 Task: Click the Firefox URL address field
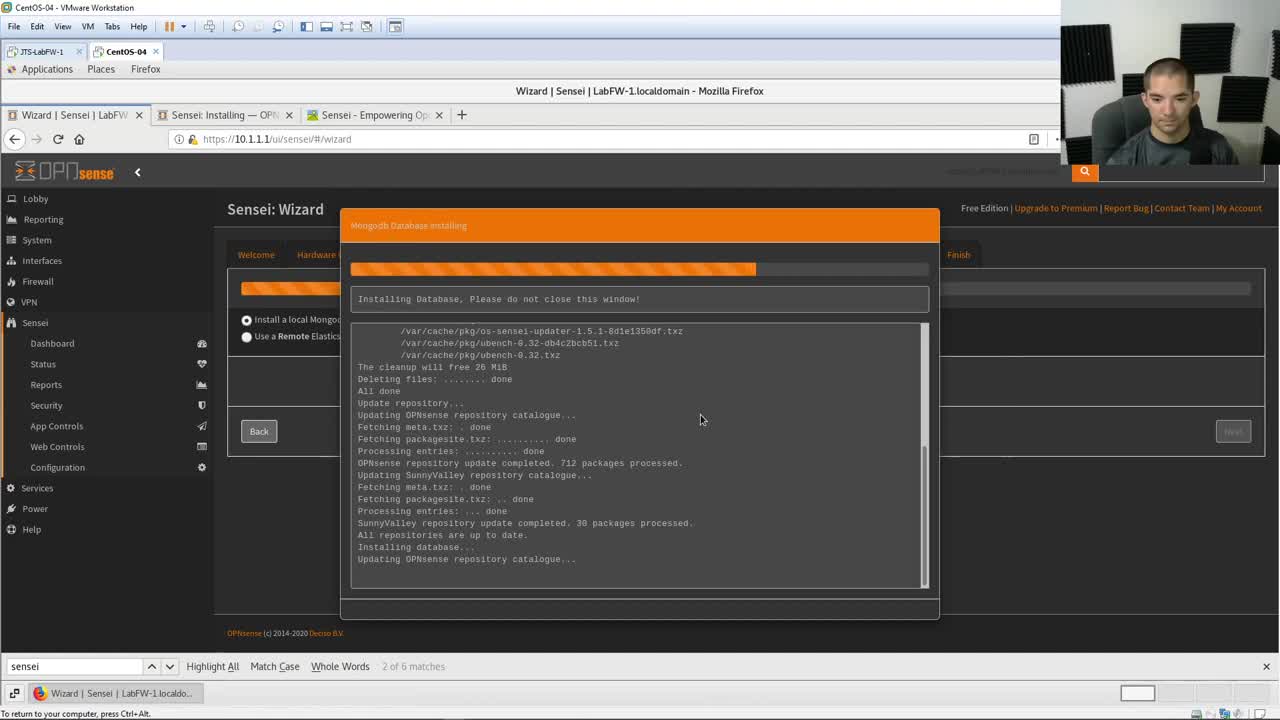[600, 139]
